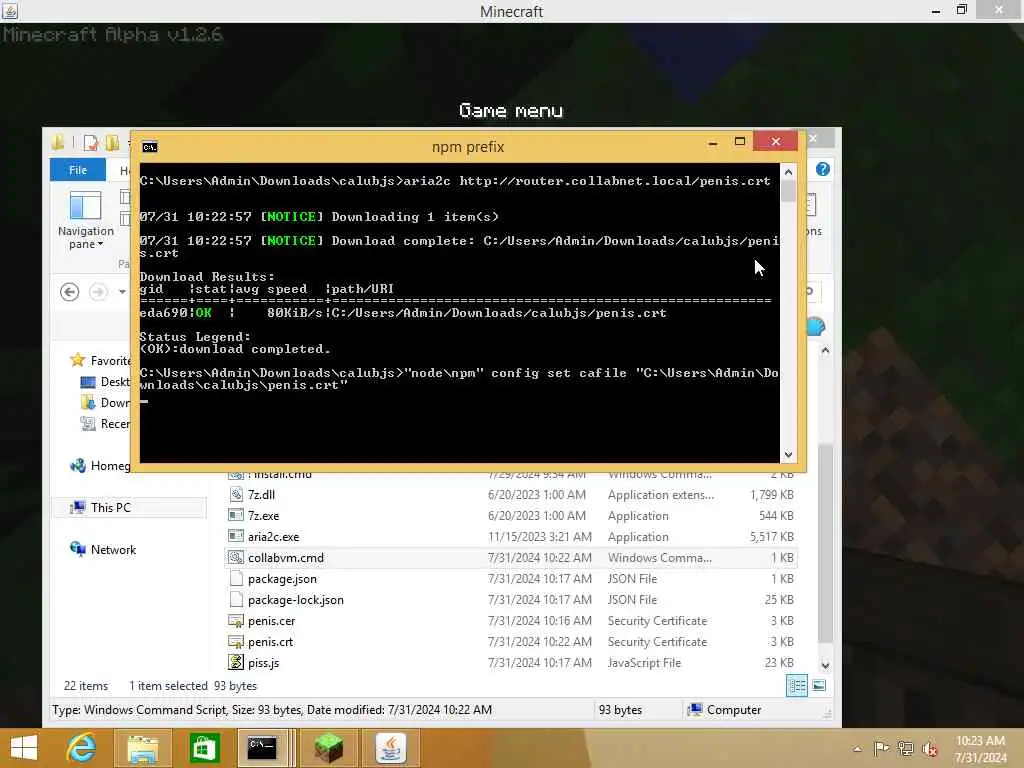
Task: Select the package-lock.json file icon
Action: coord(236,600)
